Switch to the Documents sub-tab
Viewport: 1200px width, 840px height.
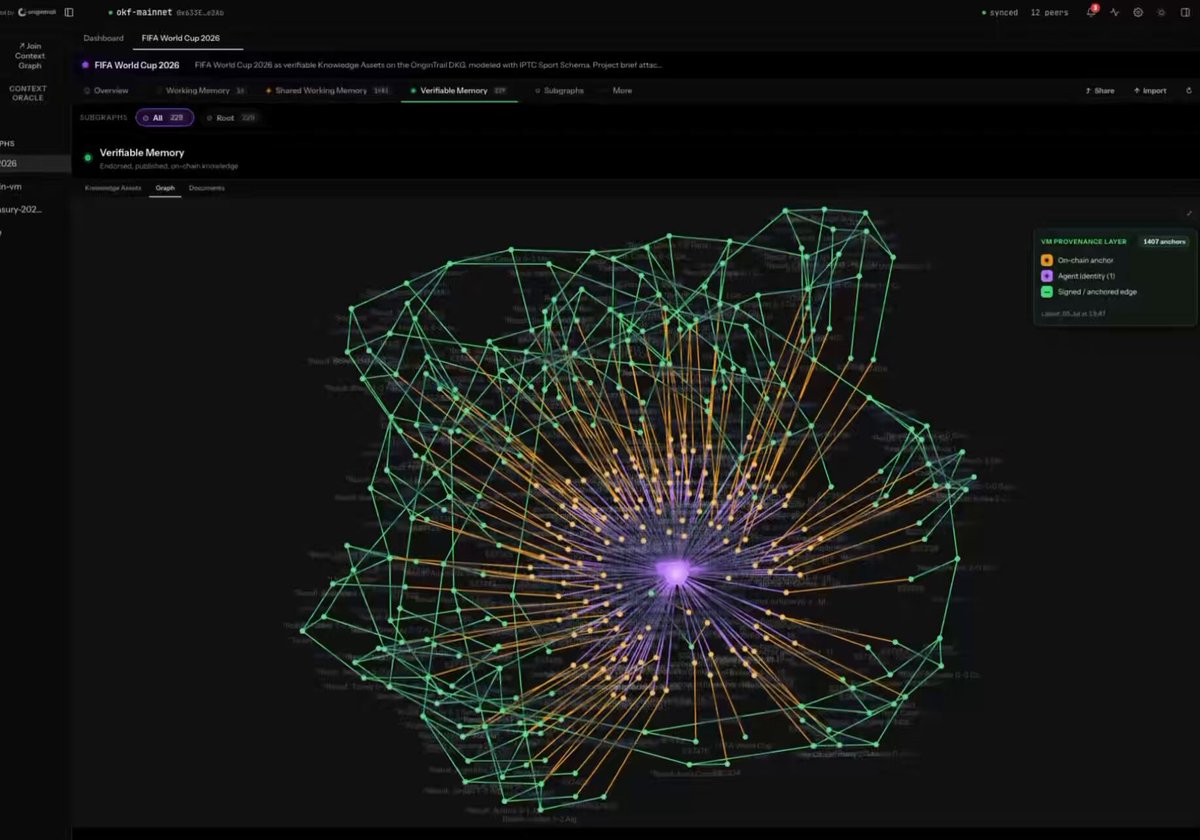pyautogui.click(x=207, y=188)
